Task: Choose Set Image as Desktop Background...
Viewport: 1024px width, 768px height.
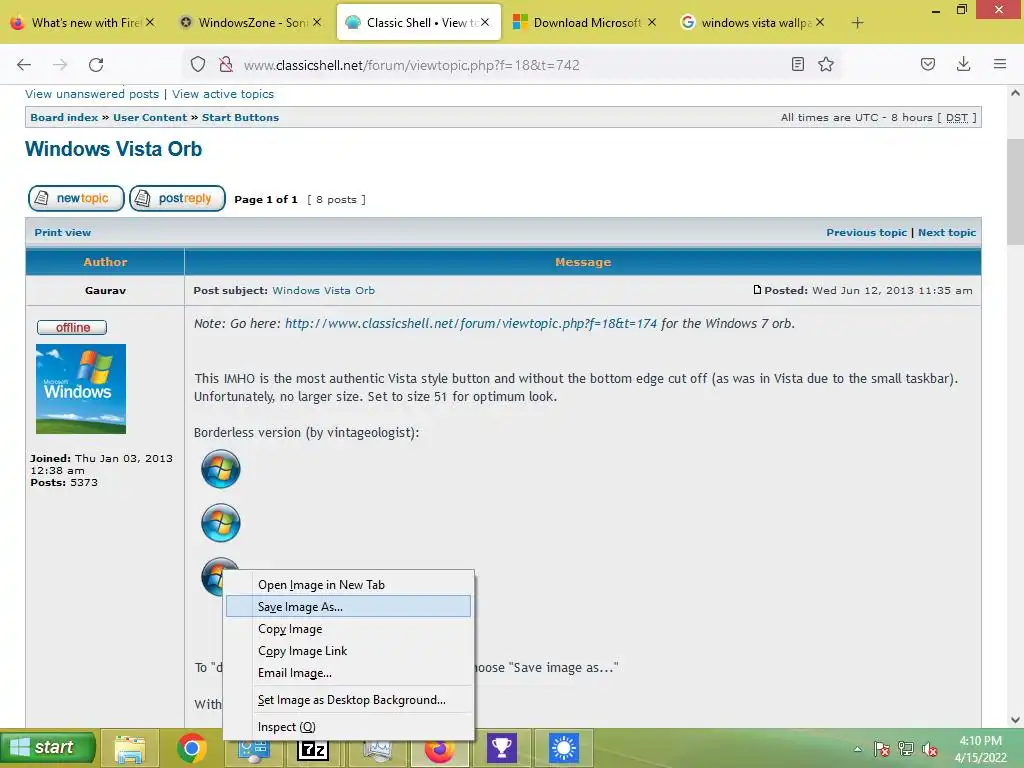Action: (348, 699)
